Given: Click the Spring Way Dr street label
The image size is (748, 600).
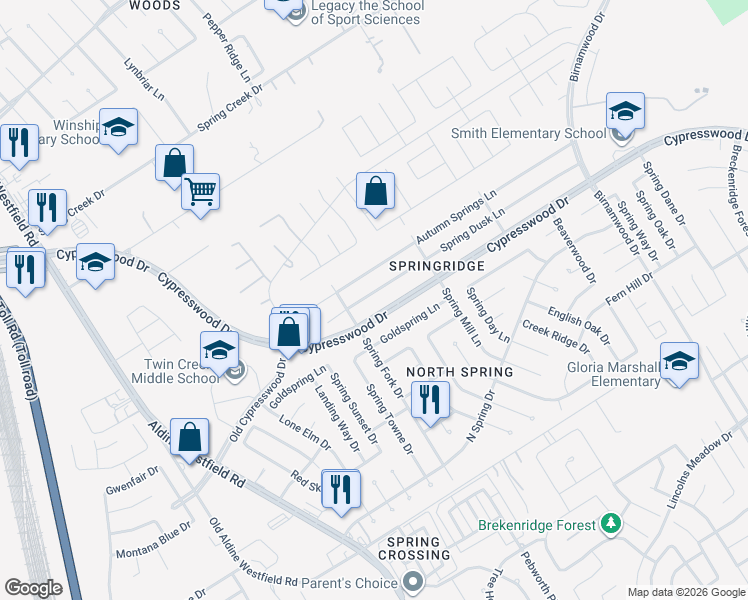Looking at the screenshot, I should point(638,231).
